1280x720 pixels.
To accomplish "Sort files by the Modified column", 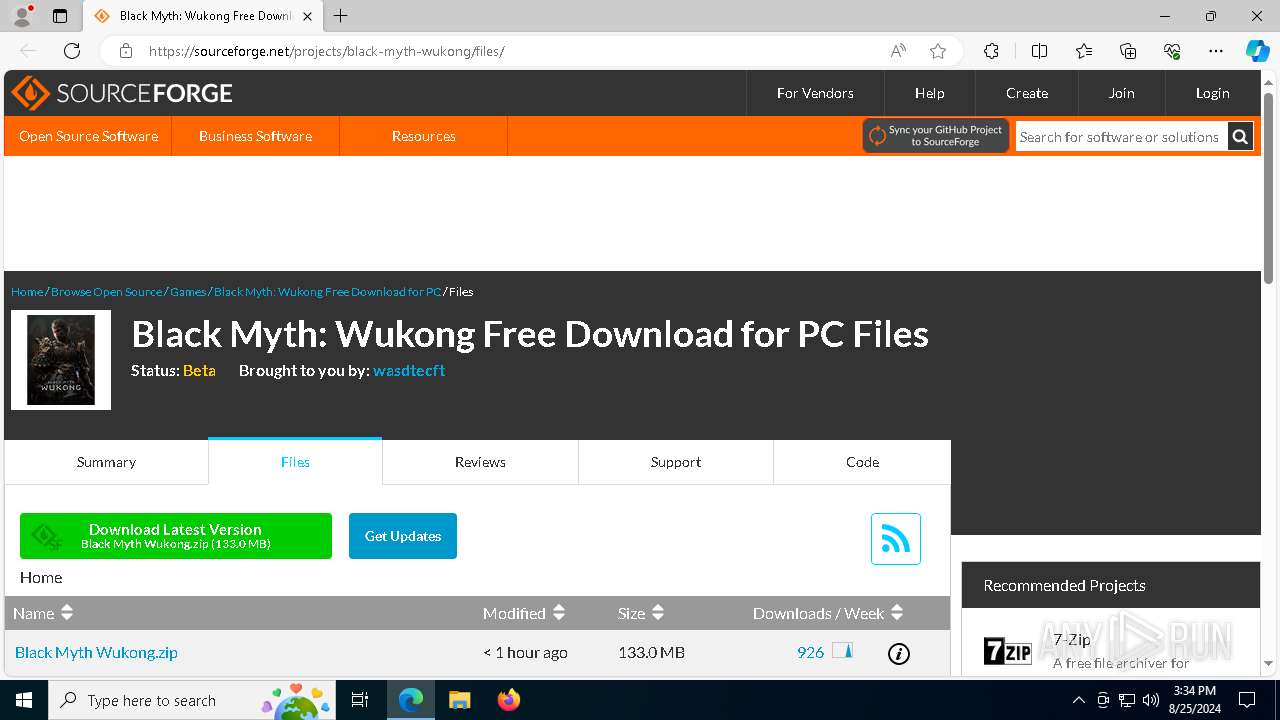I will (524, 613).
